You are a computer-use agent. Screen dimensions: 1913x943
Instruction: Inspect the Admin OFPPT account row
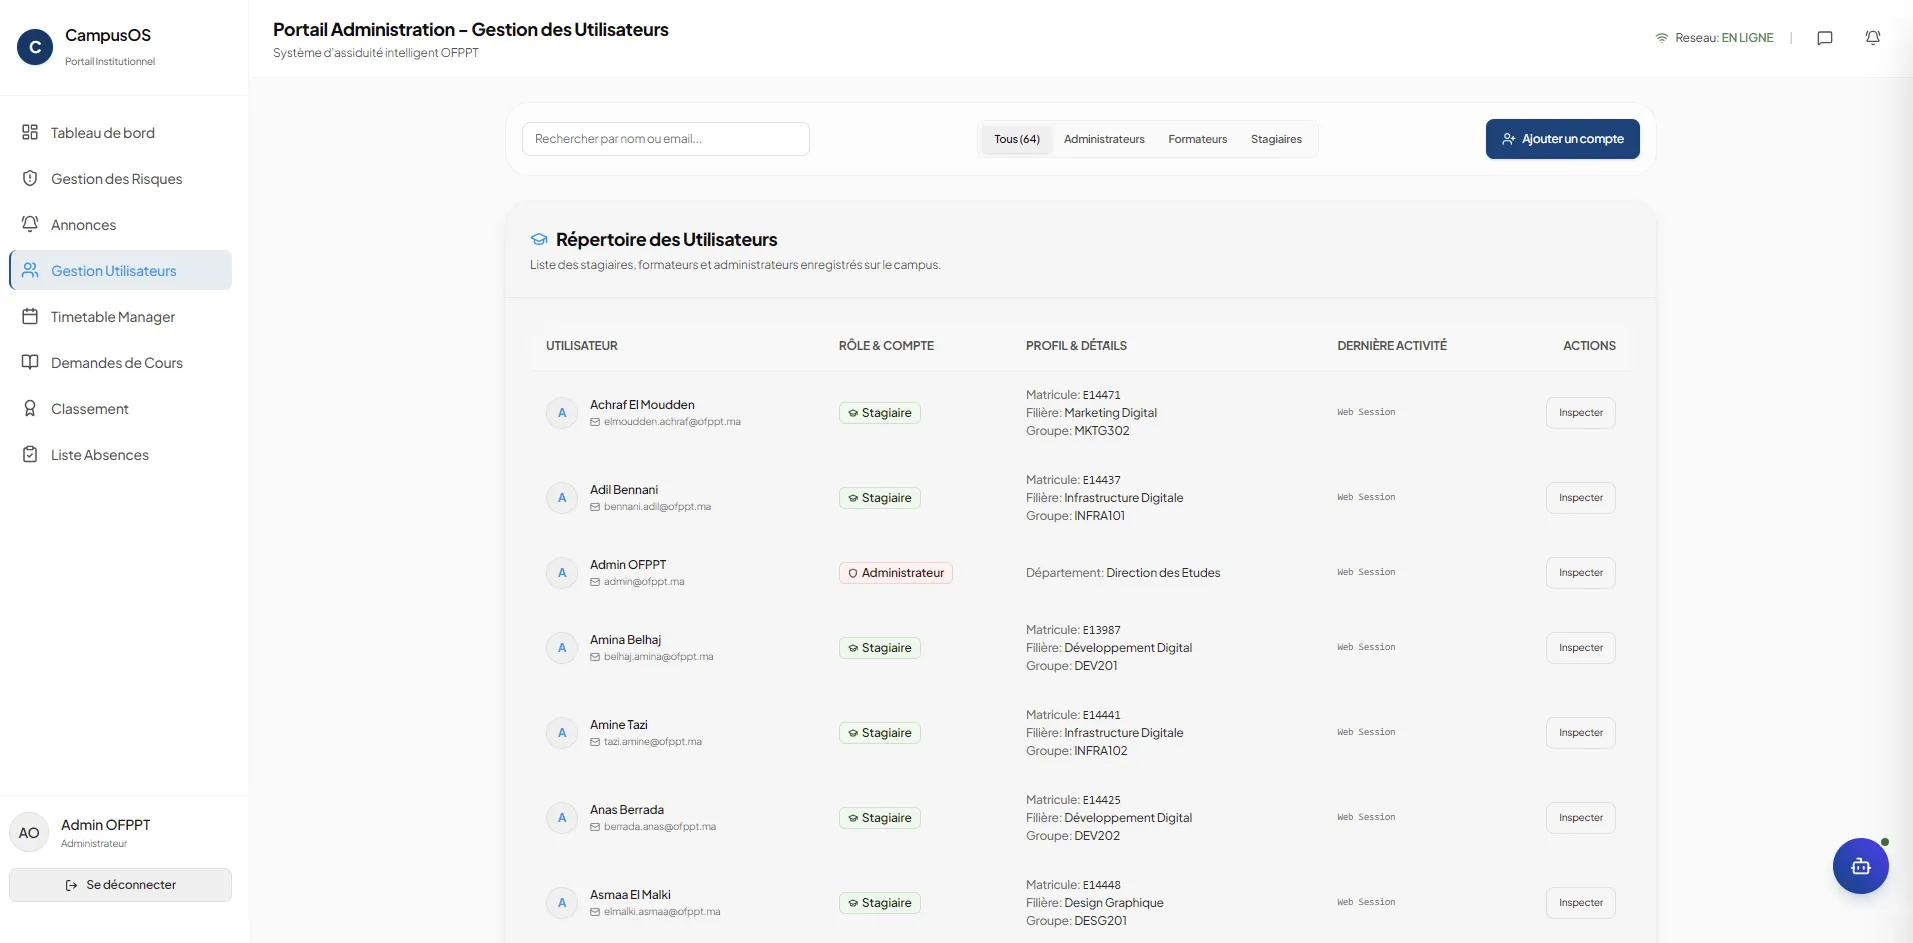click(1581, 573)
